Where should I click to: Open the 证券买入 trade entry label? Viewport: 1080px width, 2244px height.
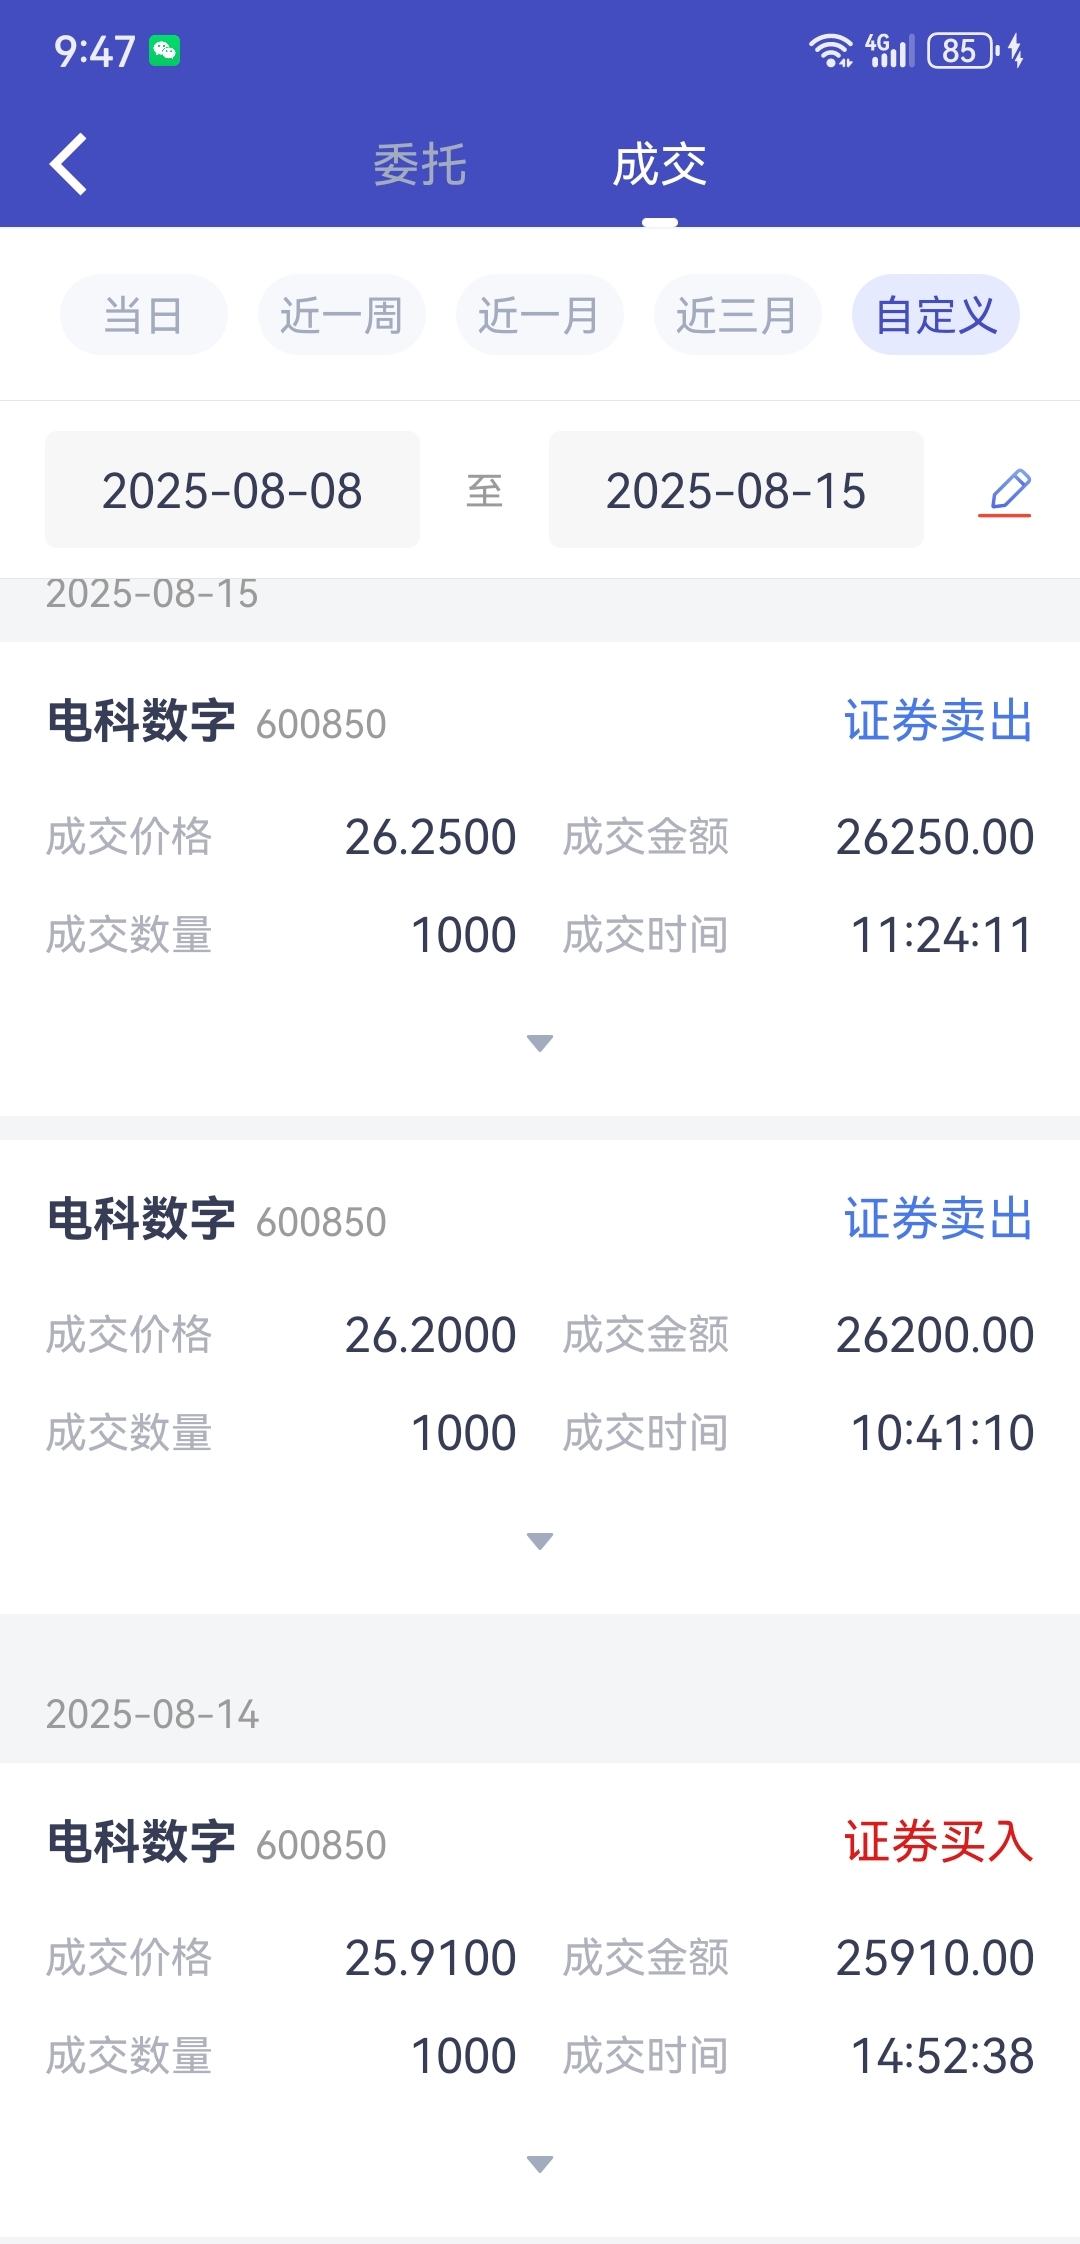[938, 1842]
